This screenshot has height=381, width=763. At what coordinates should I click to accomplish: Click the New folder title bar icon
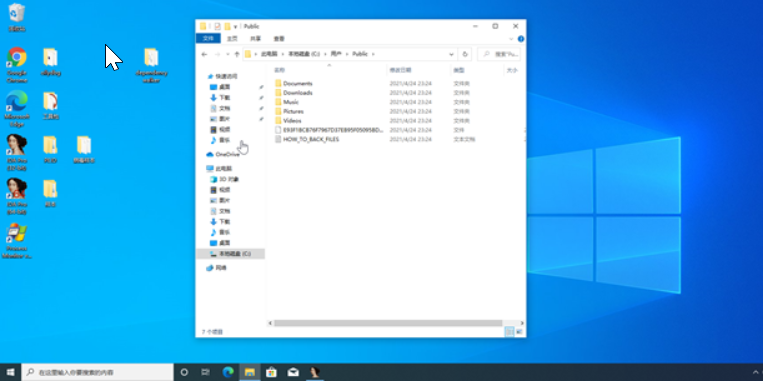(x=227, y=26)
